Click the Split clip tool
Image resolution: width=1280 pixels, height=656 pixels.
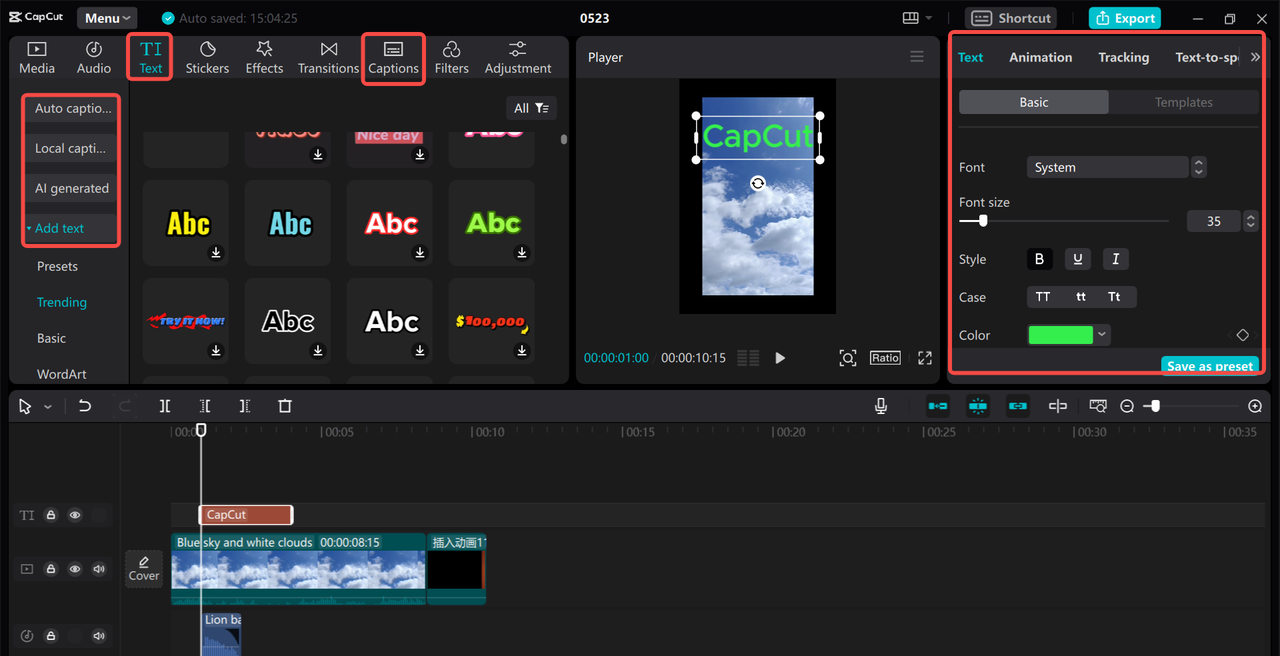165,406
